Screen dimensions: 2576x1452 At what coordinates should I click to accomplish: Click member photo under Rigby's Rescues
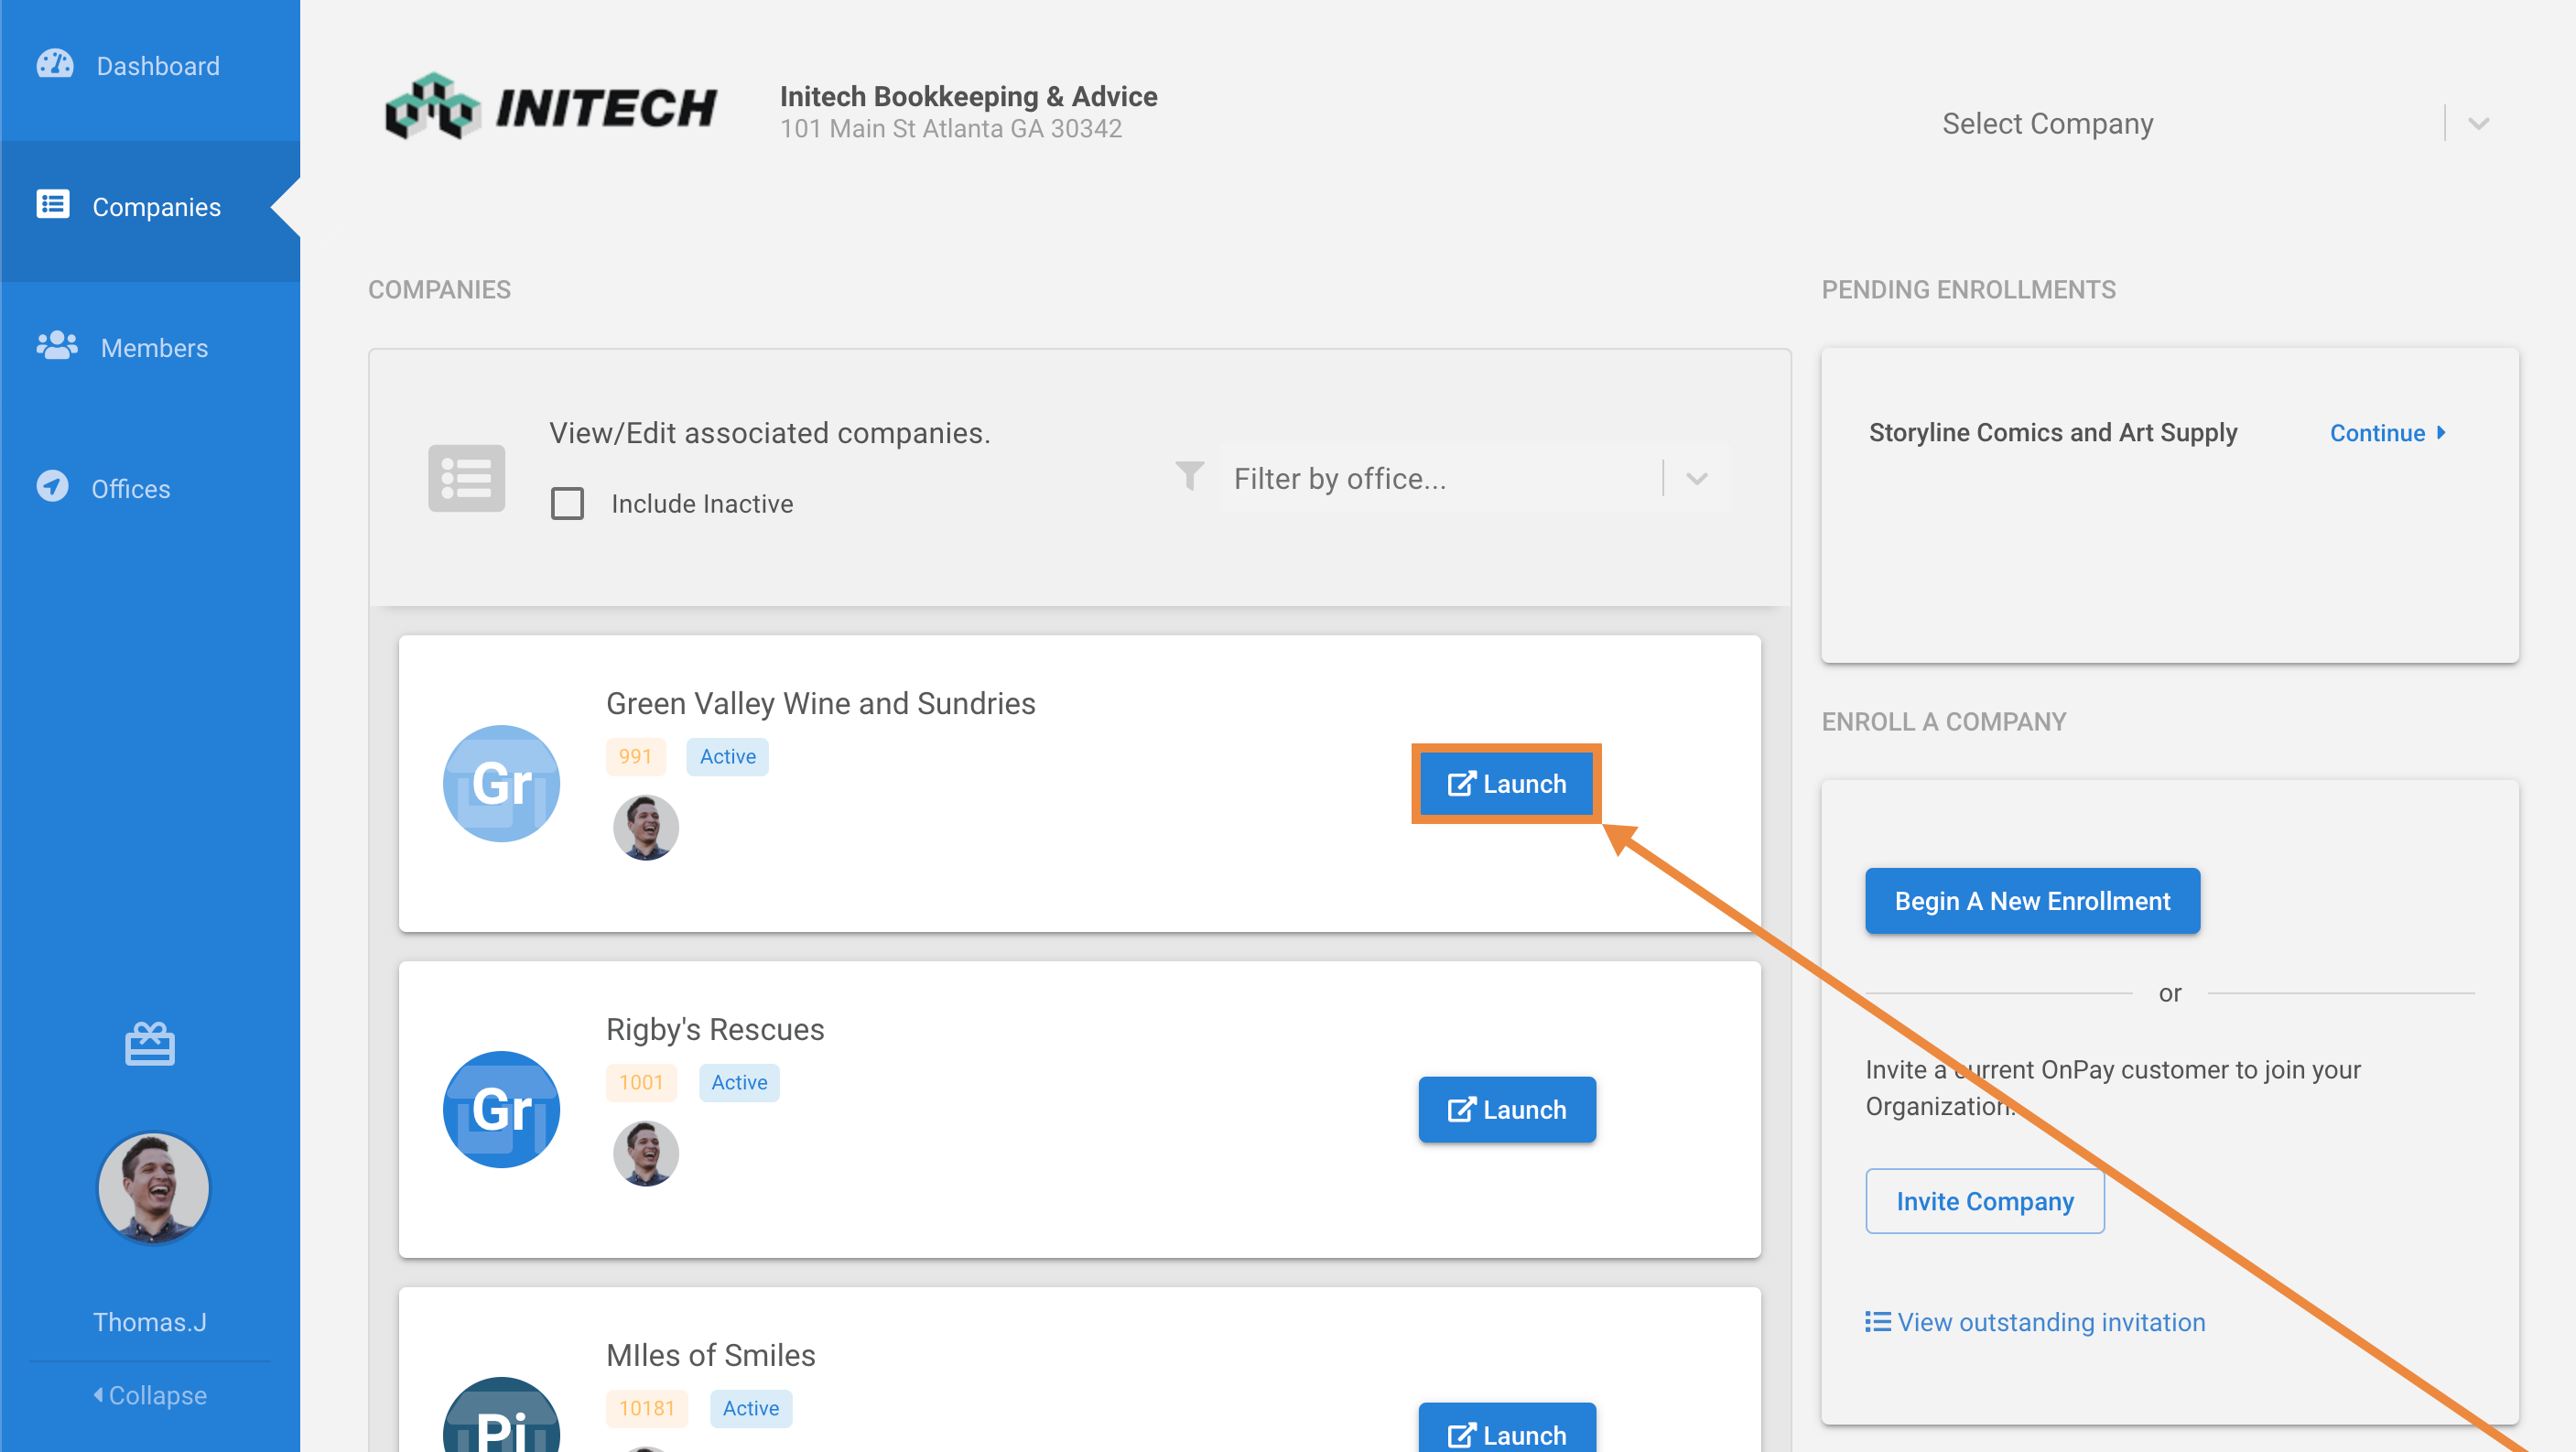646,1154
